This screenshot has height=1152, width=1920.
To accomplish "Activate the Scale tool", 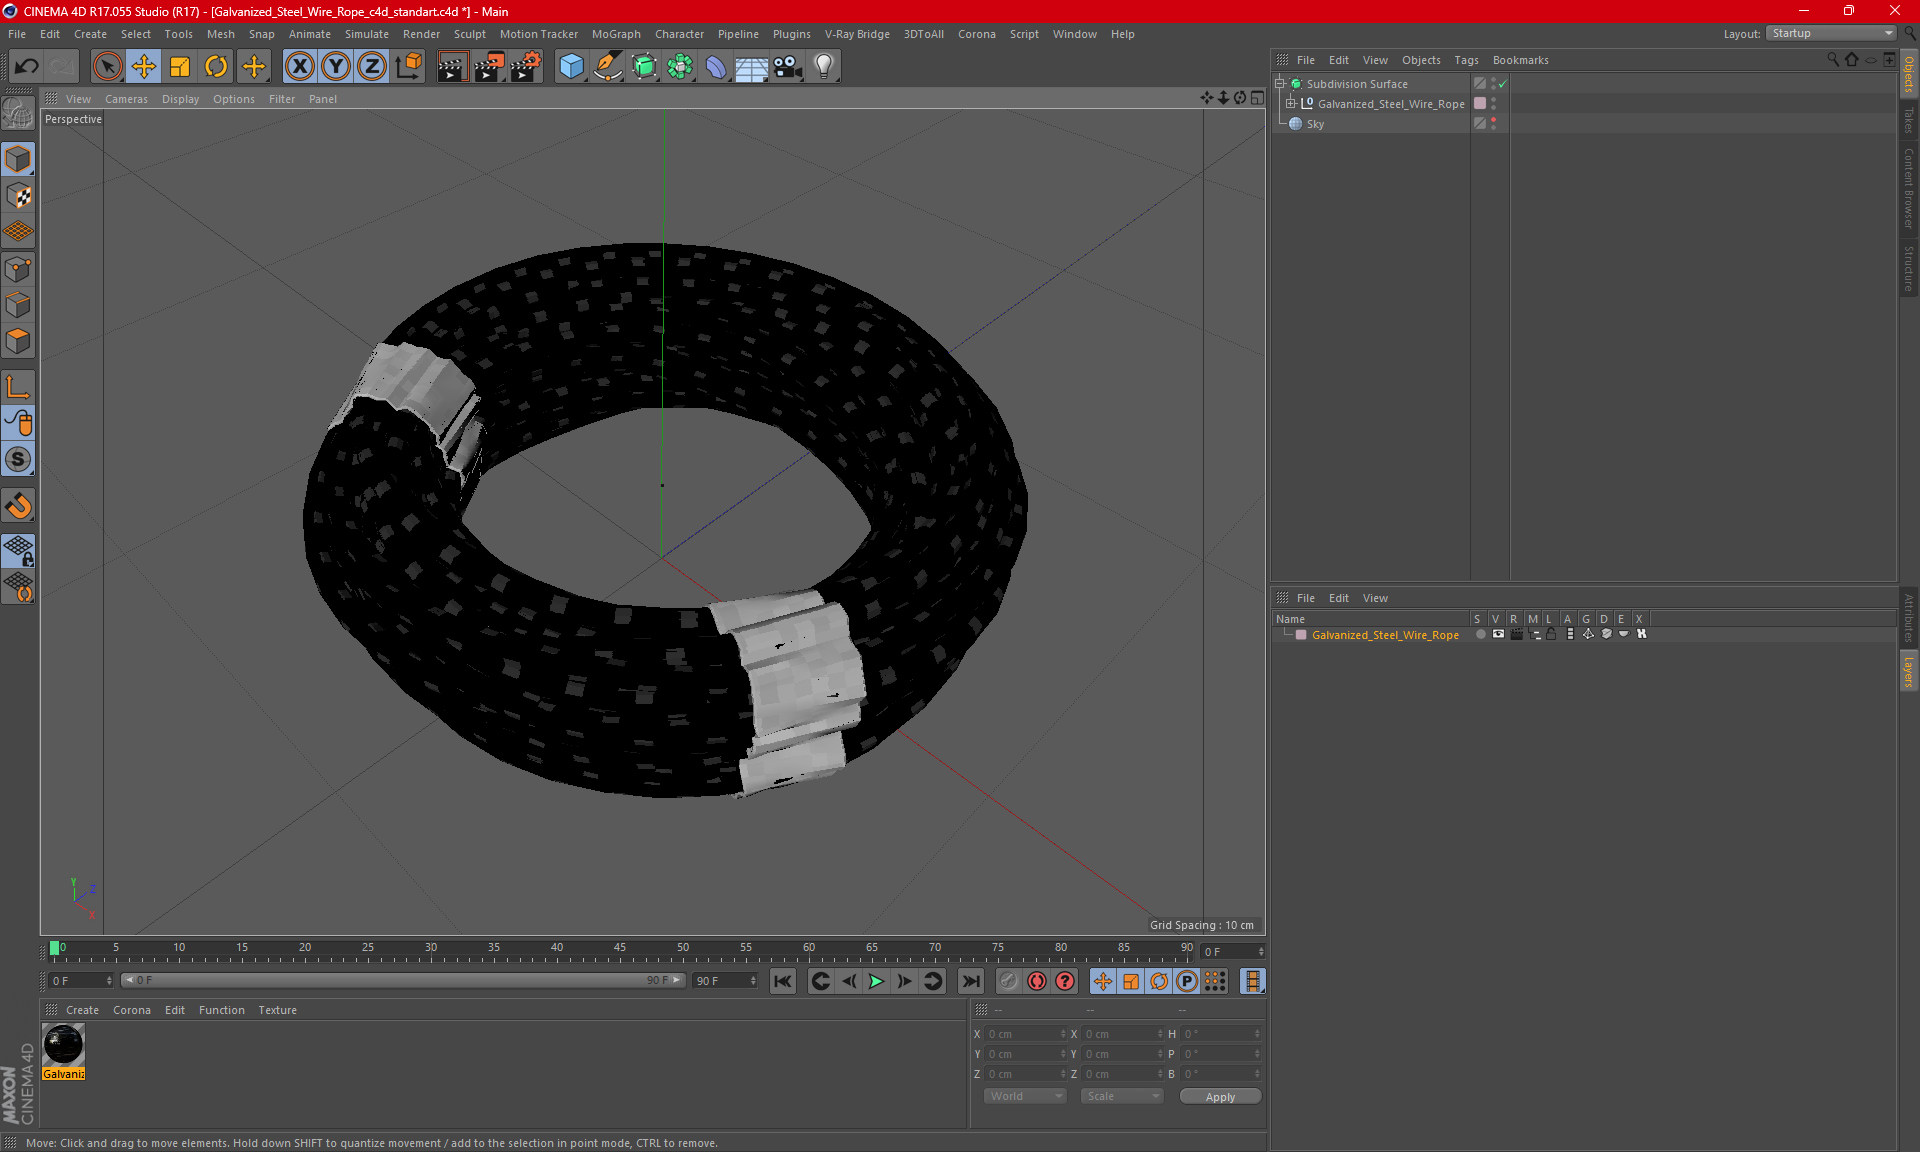I will (x=180, y=66).
